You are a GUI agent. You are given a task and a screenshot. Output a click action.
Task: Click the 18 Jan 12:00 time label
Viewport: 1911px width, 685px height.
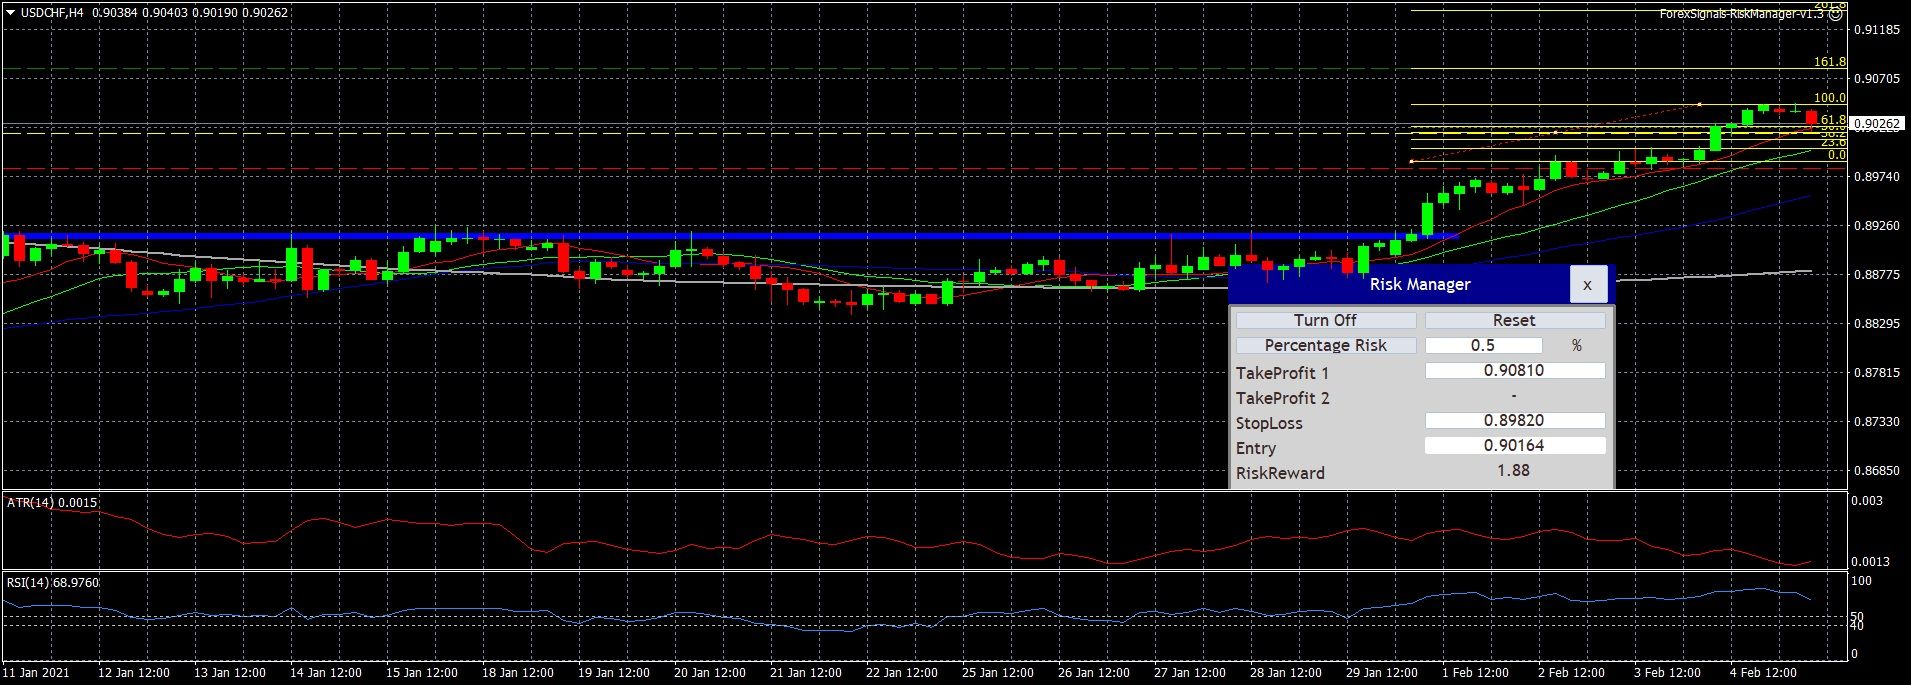point(518,673)
